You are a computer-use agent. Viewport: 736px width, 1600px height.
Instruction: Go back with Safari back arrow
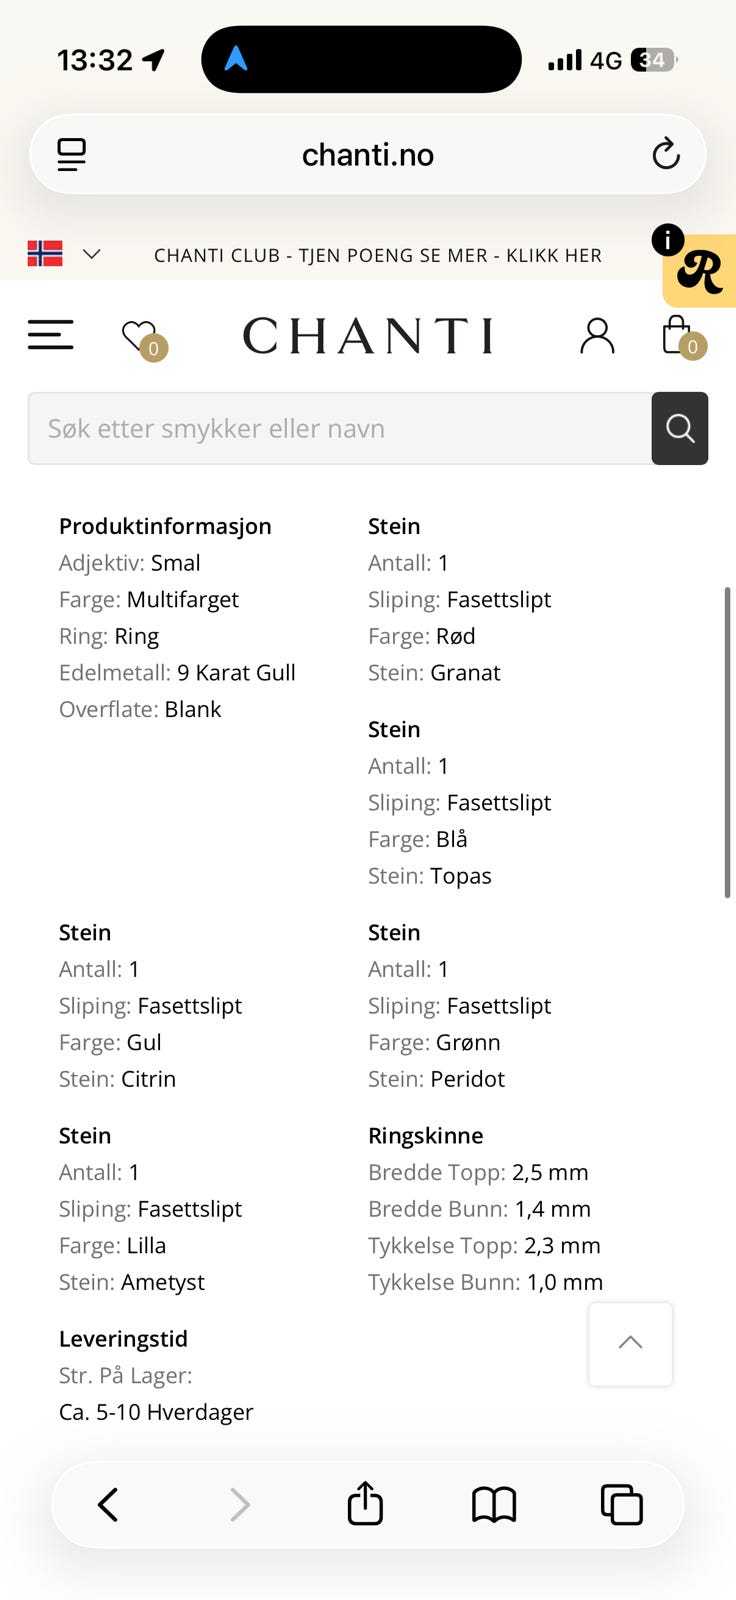pos(108,1504)
